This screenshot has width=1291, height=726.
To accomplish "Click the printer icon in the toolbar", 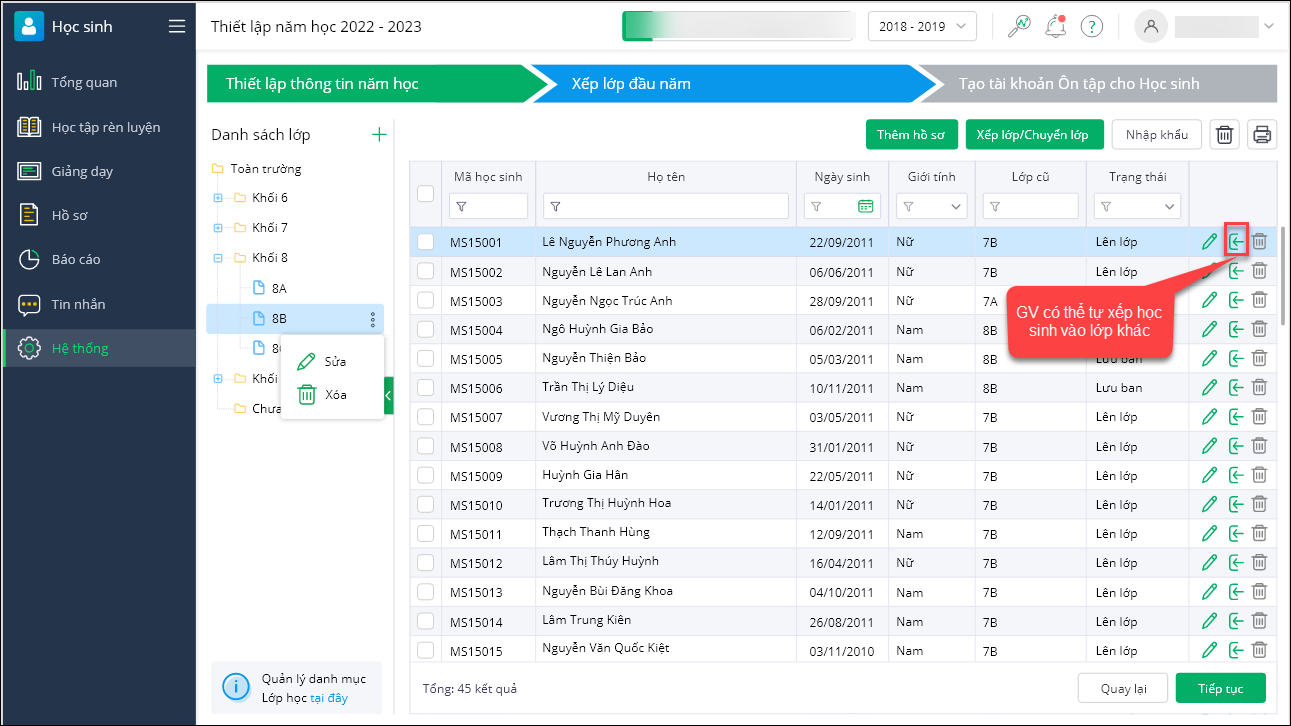I will [1262, 134].
